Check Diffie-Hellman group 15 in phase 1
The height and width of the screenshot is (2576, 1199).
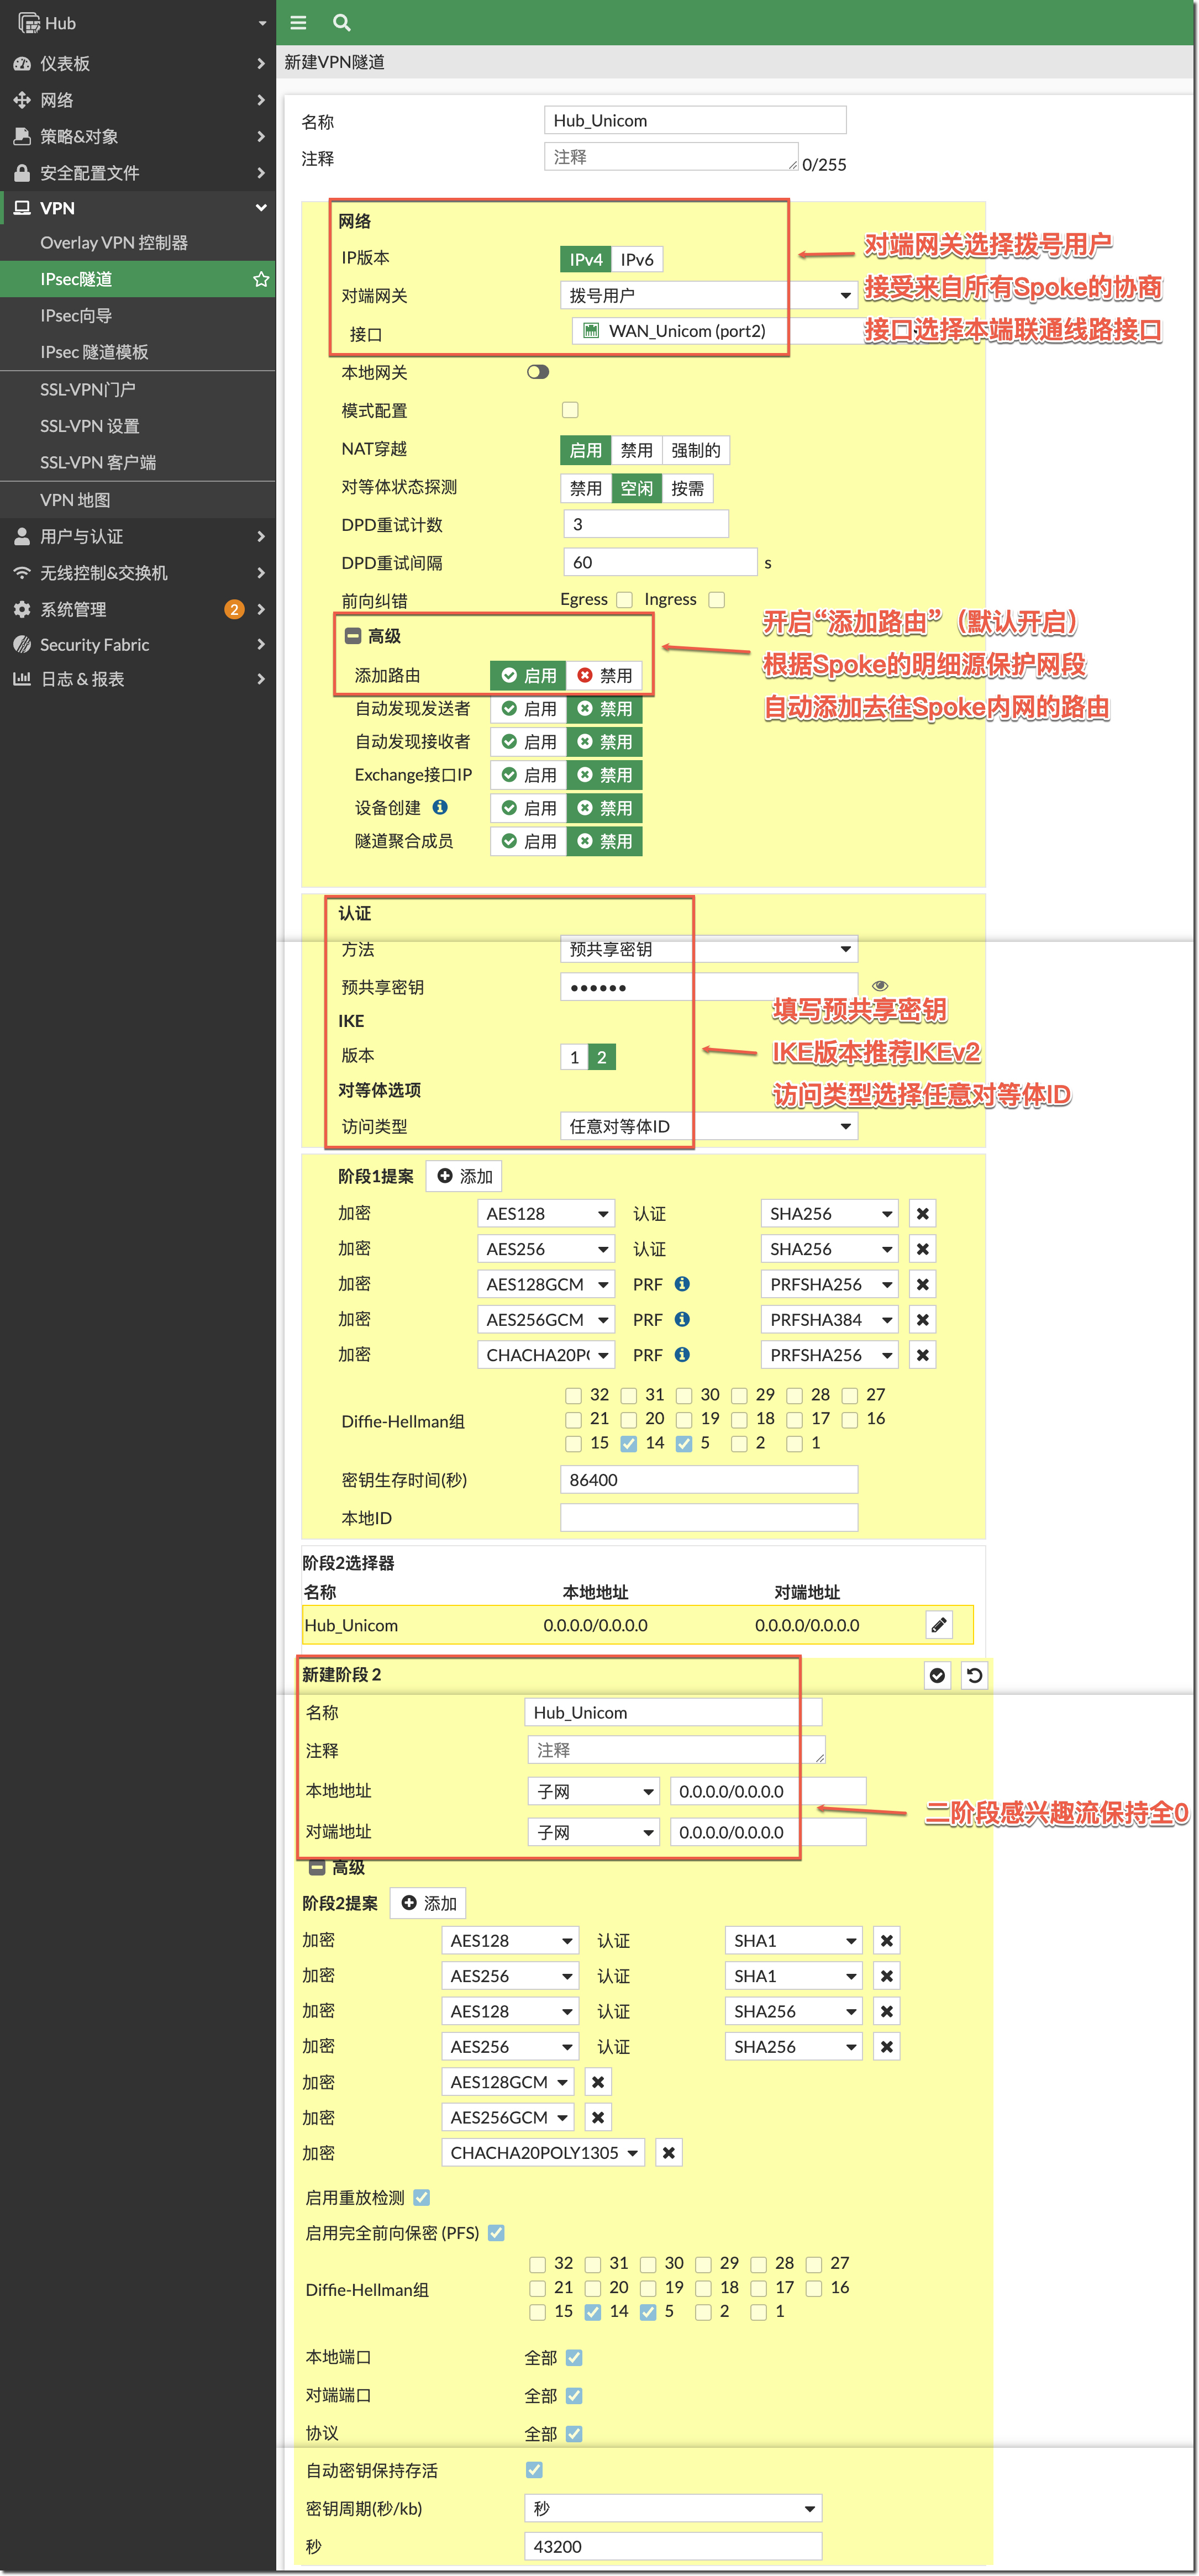pyautogui.click(x=573, y=1443)
